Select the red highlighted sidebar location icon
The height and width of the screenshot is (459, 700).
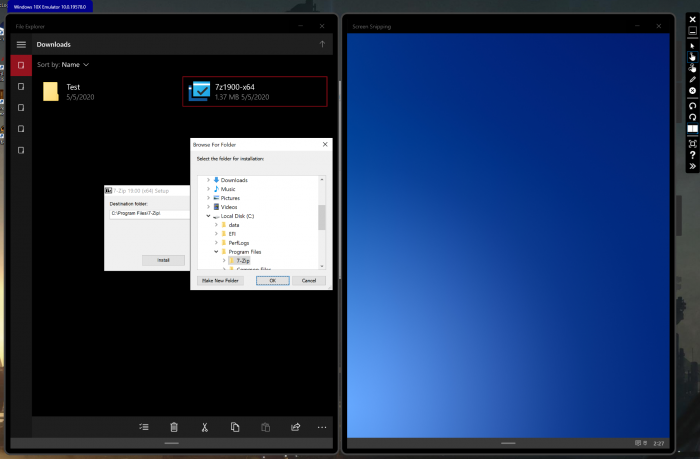coord(21,66)
